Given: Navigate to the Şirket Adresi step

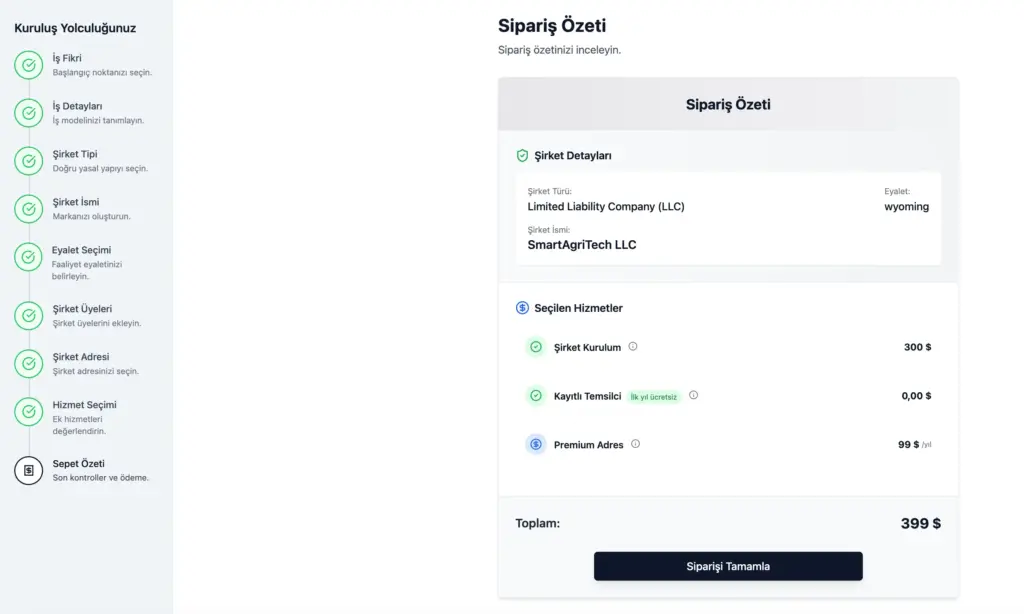Looking at the screenshot, I should pos(85,363).
